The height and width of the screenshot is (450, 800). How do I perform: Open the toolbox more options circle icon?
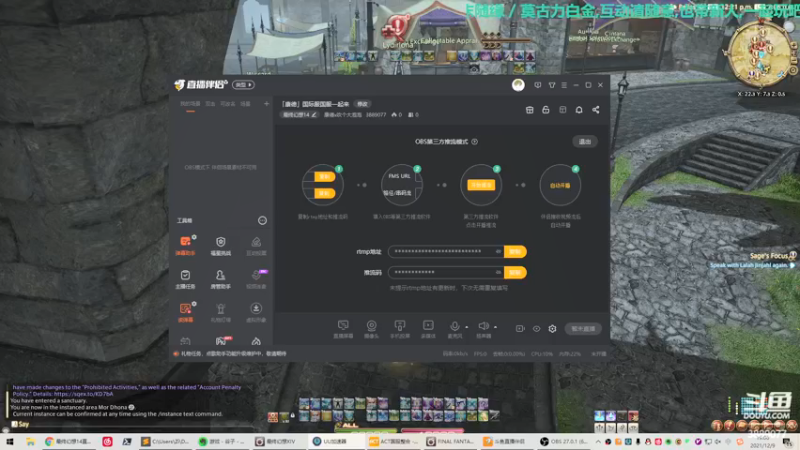tap(262, 220)
